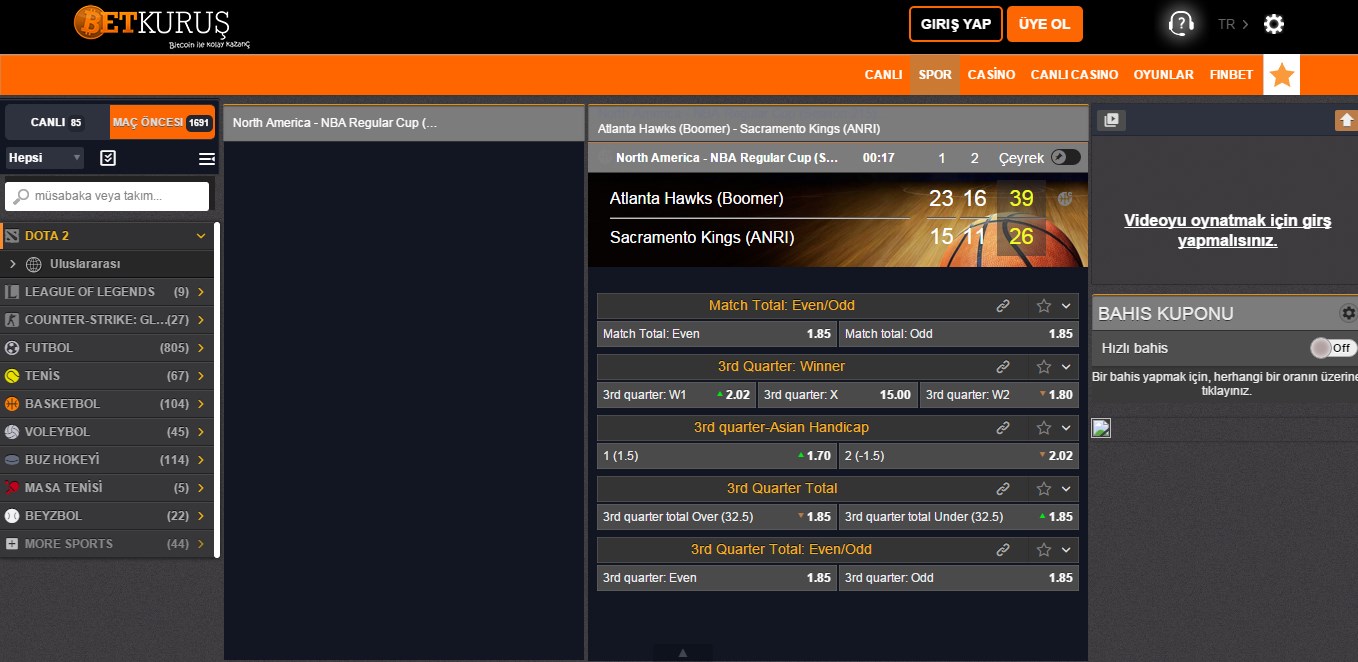The image size is (1358, 662).
Task: Toggle the Hızlı bahis switch
Action: 1333,348
